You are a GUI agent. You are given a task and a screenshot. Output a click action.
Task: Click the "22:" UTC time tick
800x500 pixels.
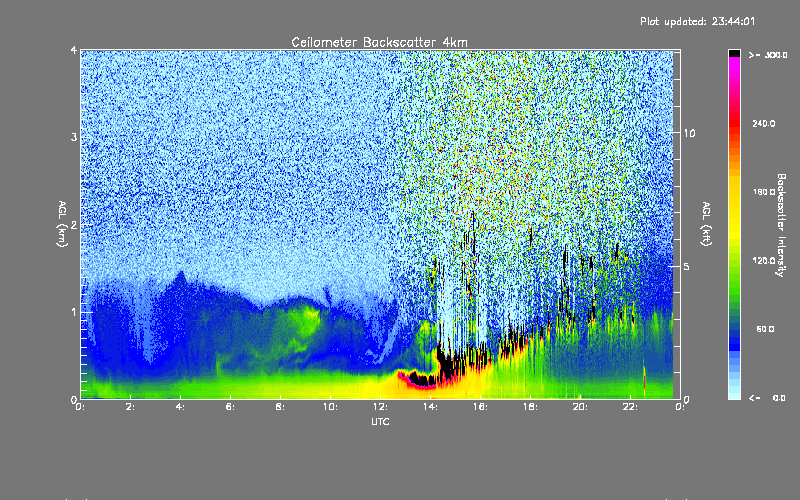click(630, 407)
